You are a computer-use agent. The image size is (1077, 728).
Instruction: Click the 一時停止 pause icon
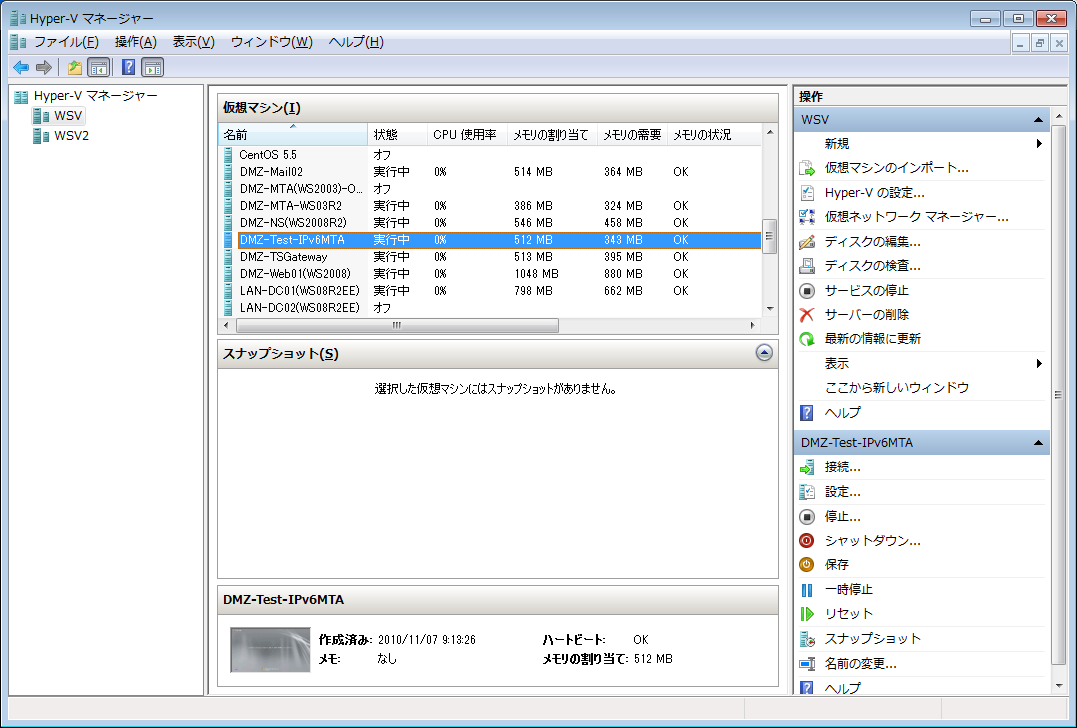tap(807, 589)
